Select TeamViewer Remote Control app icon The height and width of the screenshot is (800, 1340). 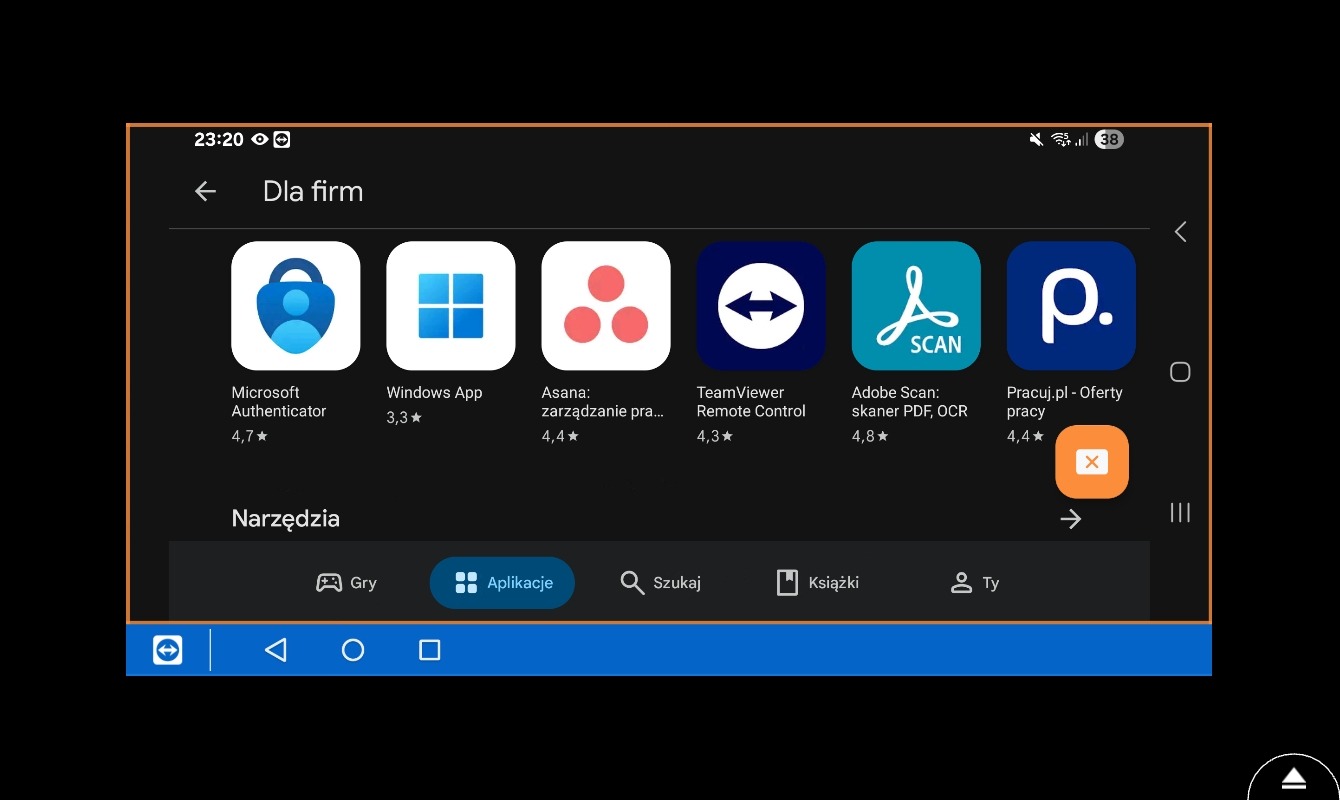pyautogui.click(x=760, y=306)
